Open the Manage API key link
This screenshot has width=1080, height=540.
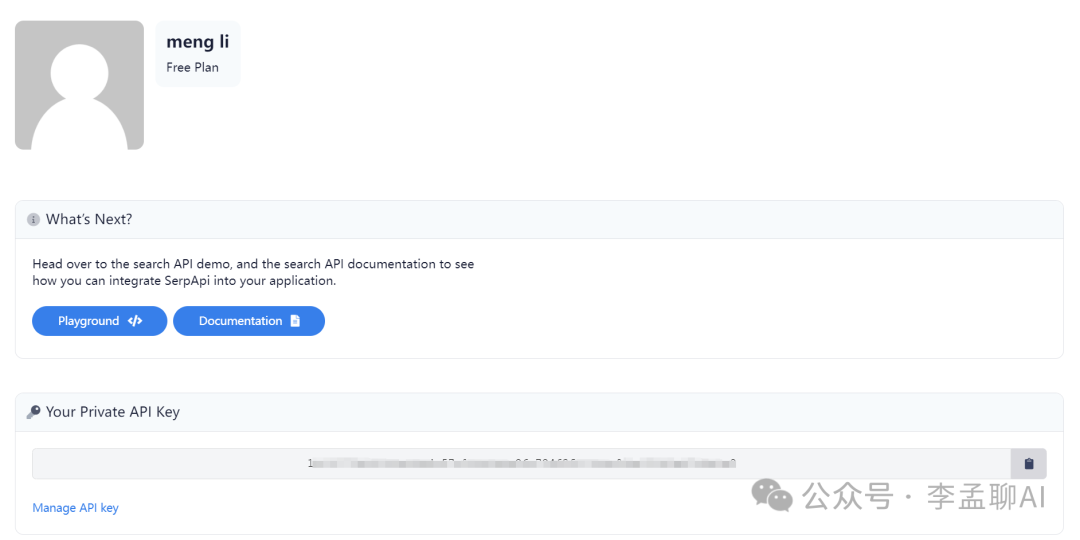[76, 508]
